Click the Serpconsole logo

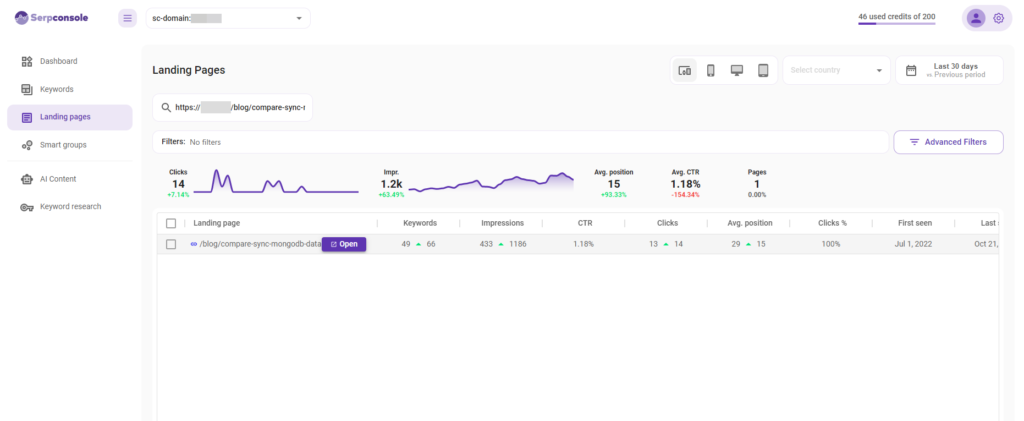click(52, 18)
